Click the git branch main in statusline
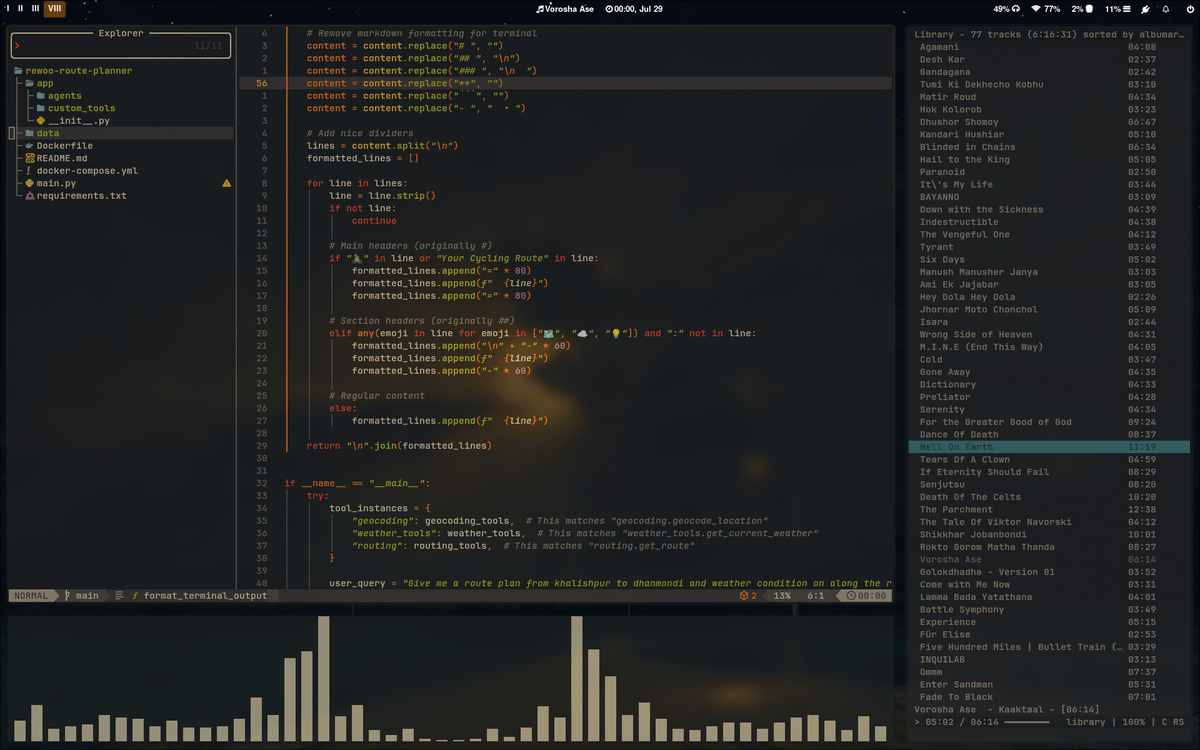 coord(82,596)
